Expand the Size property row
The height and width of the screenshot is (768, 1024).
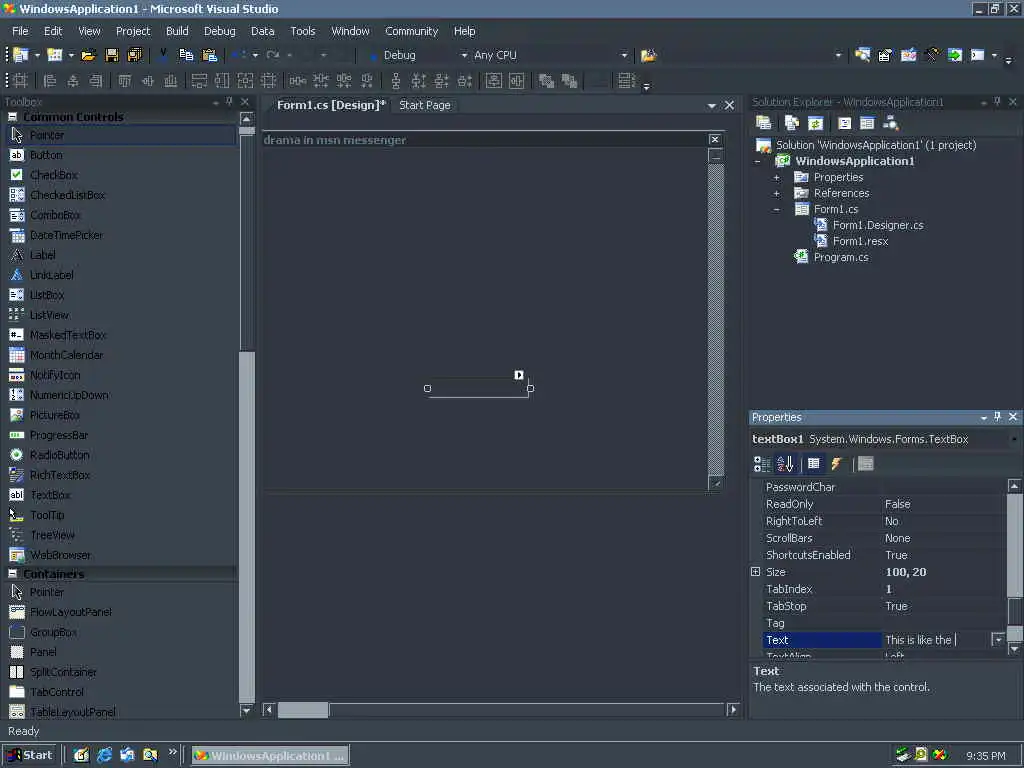click(x=756, y=571)
